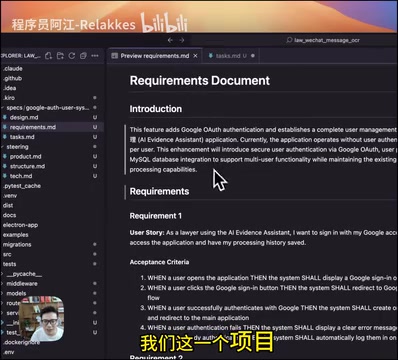
Task: Select the .venv folder
Action: pos(10,196)
